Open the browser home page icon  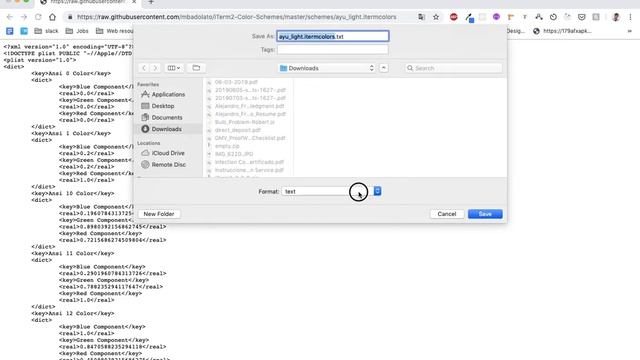pos(52,17)
